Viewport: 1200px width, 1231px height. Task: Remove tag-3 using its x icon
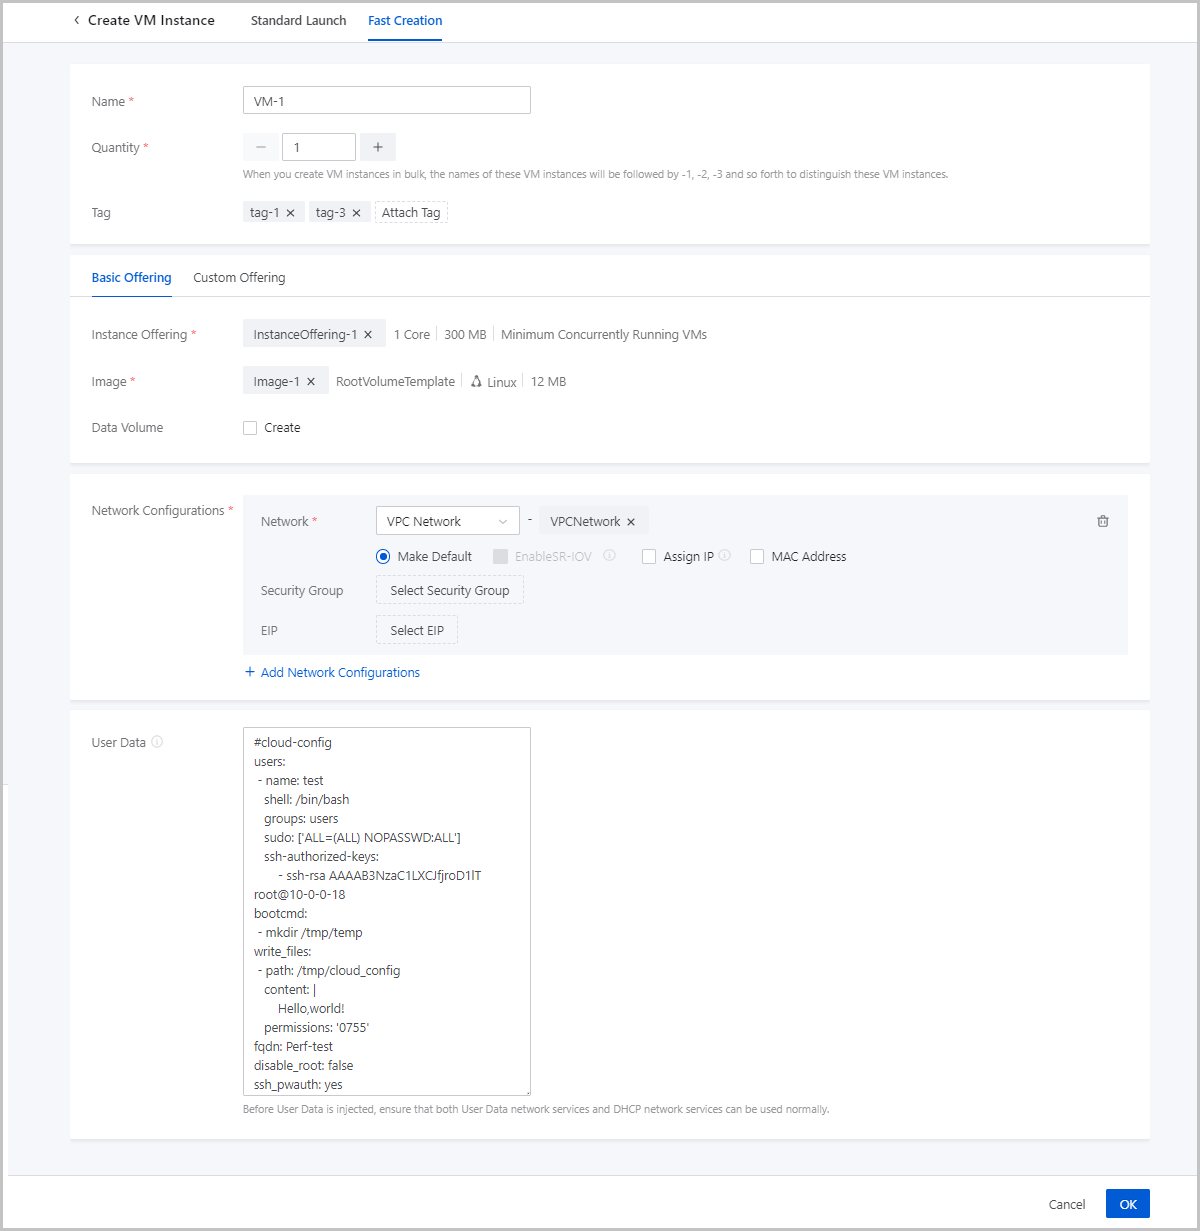coord(356,213)
